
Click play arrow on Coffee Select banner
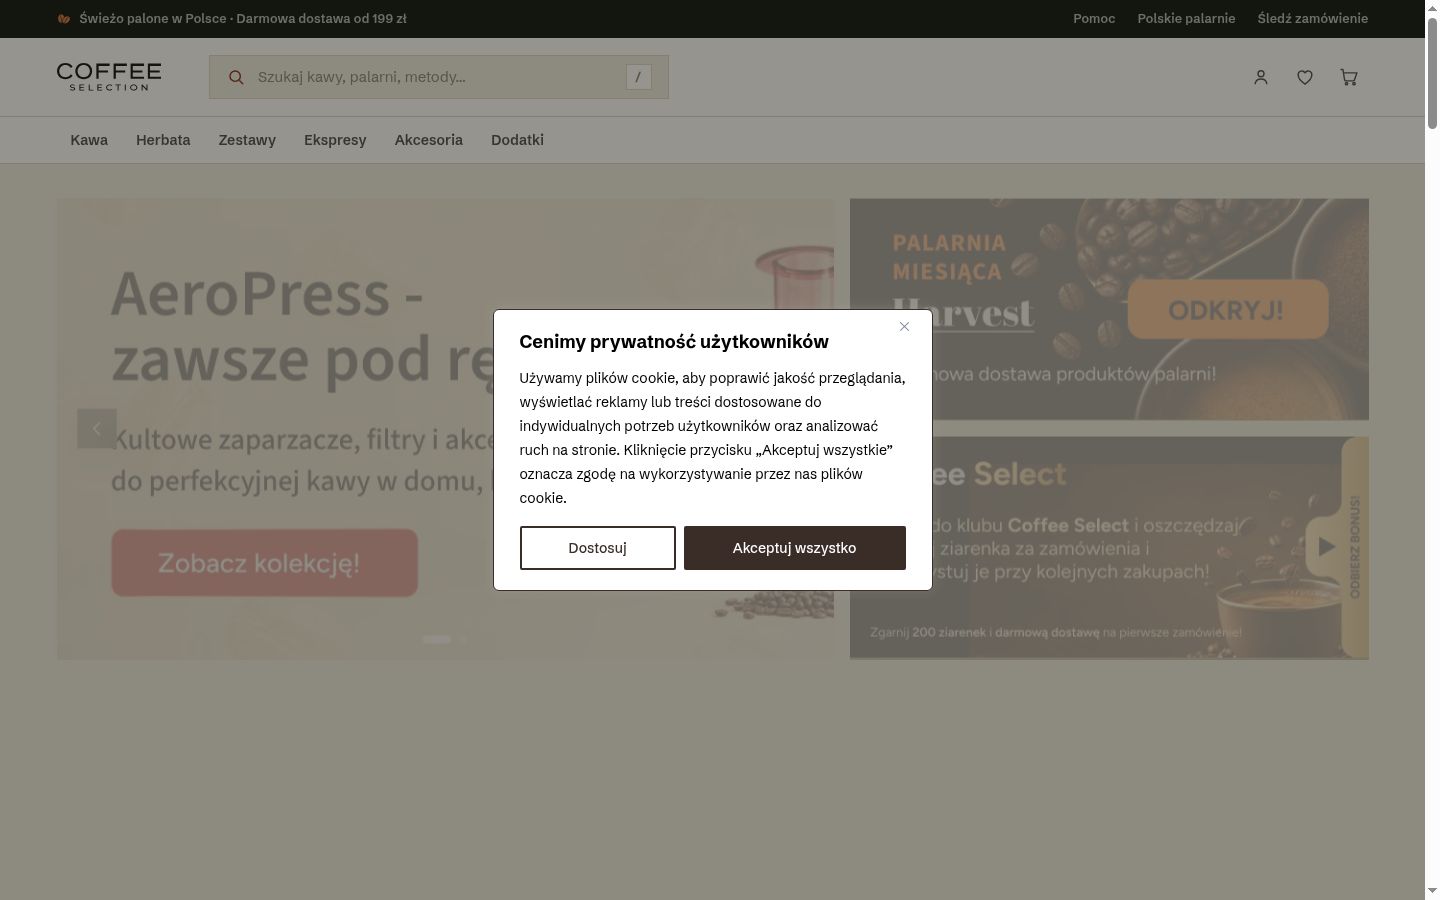tap(1326, 547)
